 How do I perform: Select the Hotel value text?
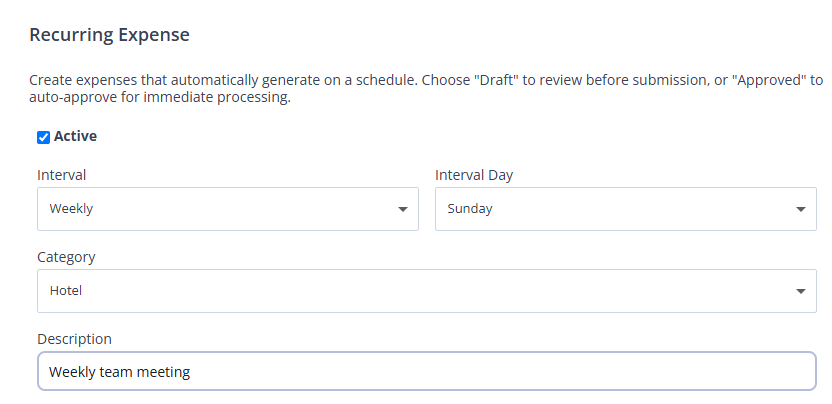(x=65, y=291)
